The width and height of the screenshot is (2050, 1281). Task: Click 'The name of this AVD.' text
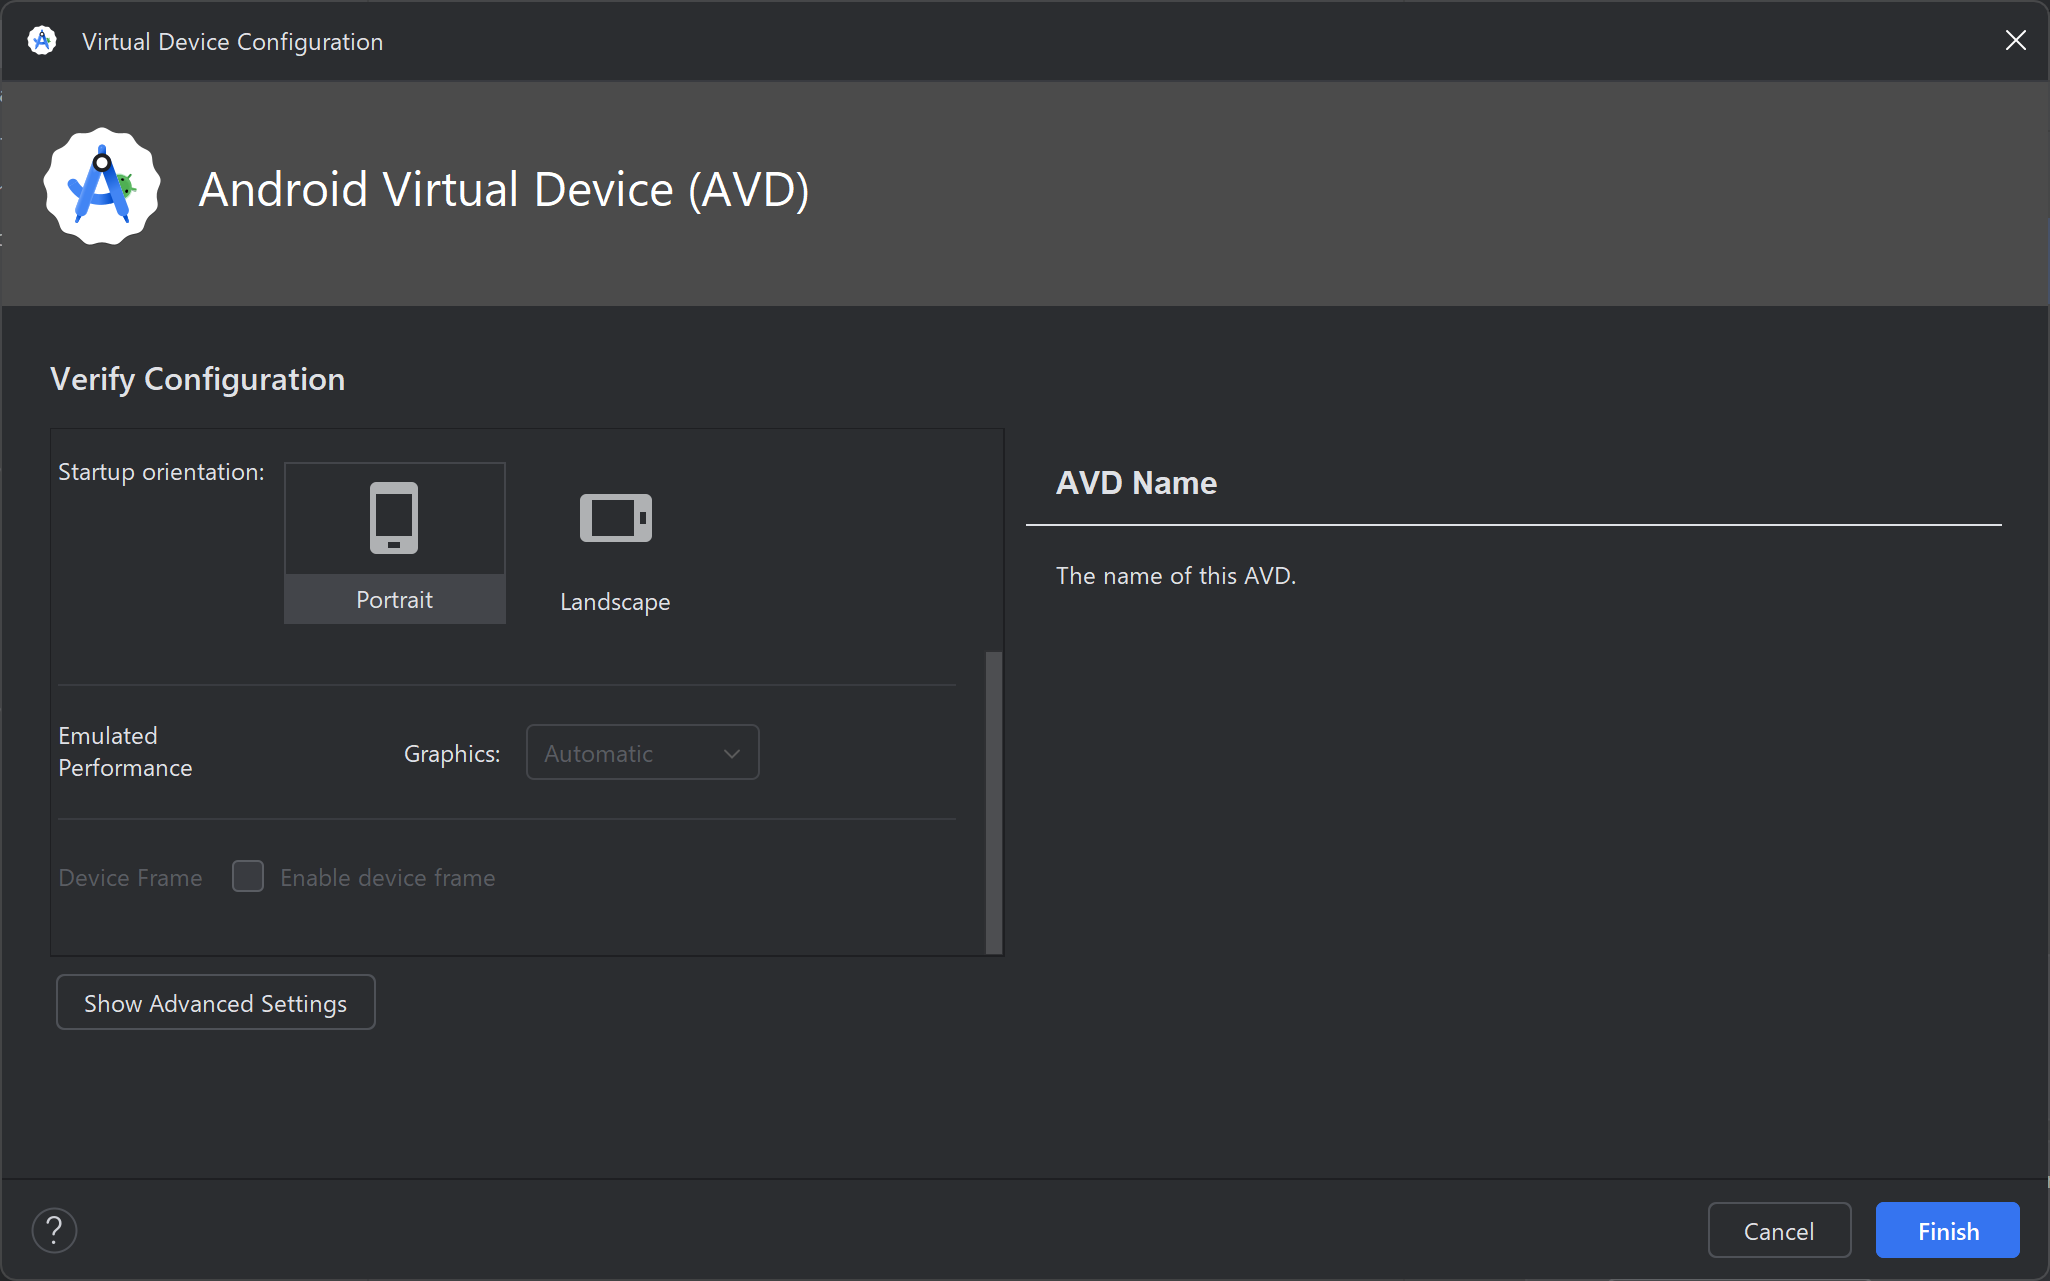1176,576
